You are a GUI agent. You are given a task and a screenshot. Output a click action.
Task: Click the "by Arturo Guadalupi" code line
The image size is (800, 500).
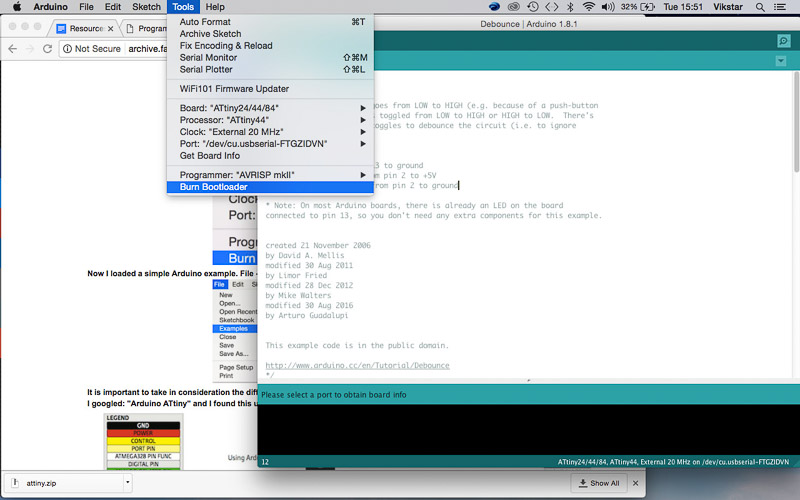pos(307,315)
